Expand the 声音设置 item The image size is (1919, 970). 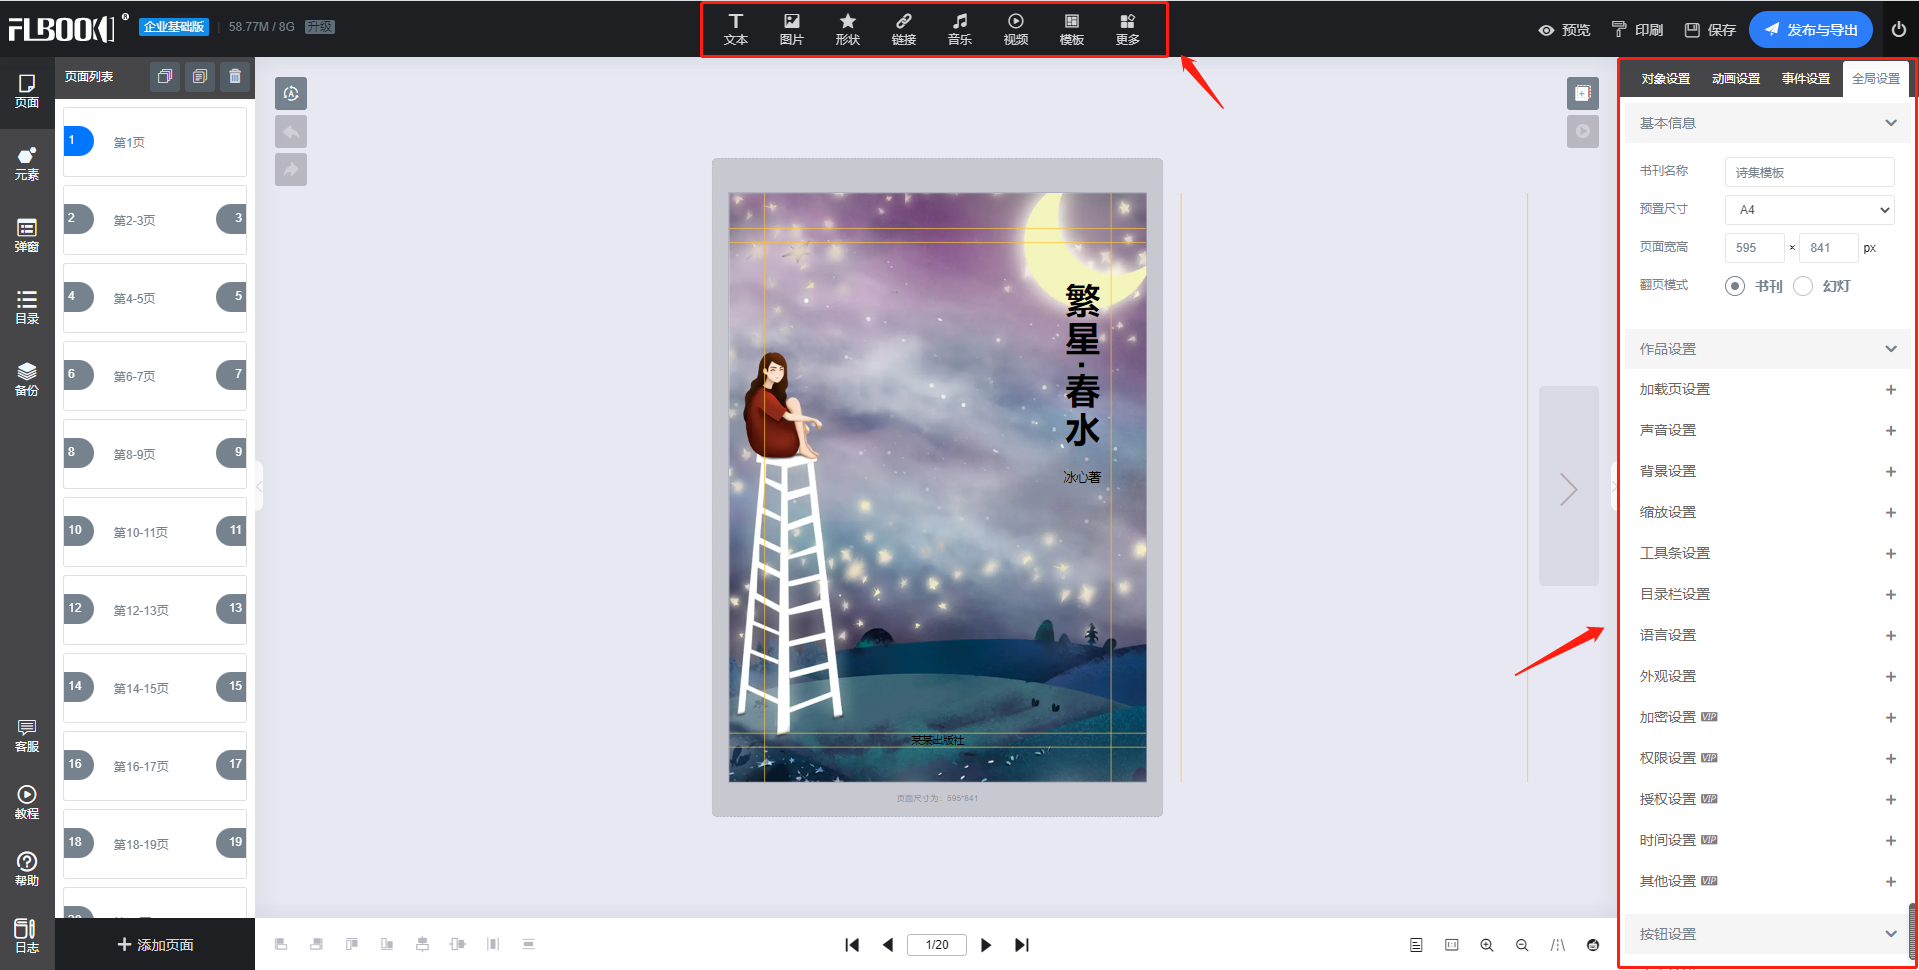1768,430
